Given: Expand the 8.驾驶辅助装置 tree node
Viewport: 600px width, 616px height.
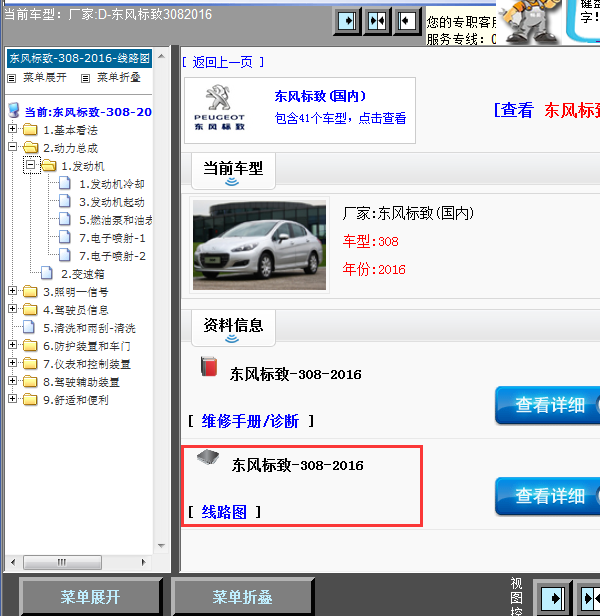Looking at the screenshot, I should coord(13,381).
